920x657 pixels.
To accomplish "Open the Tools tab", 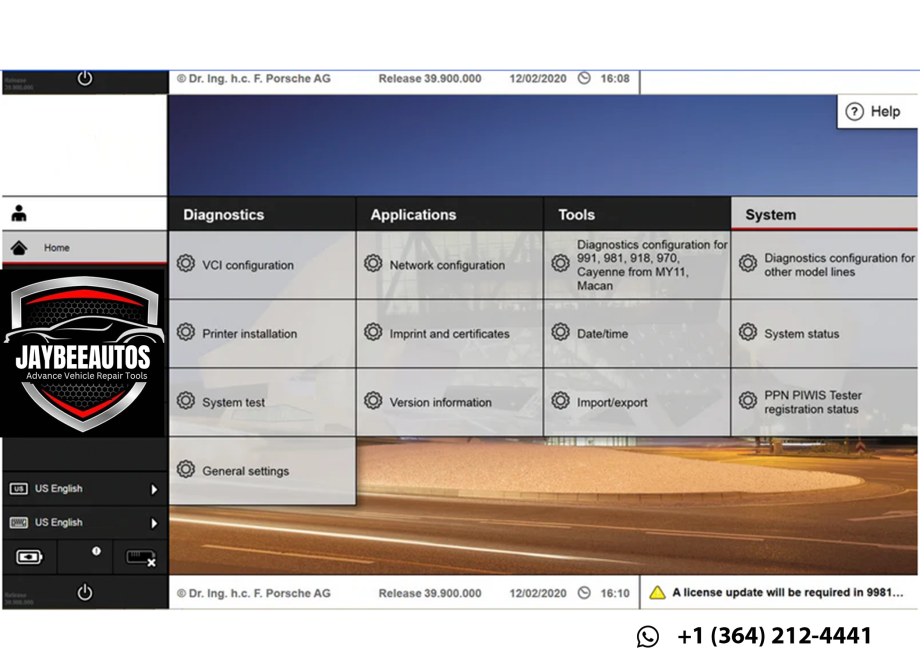I will click(x=637, y=214).
